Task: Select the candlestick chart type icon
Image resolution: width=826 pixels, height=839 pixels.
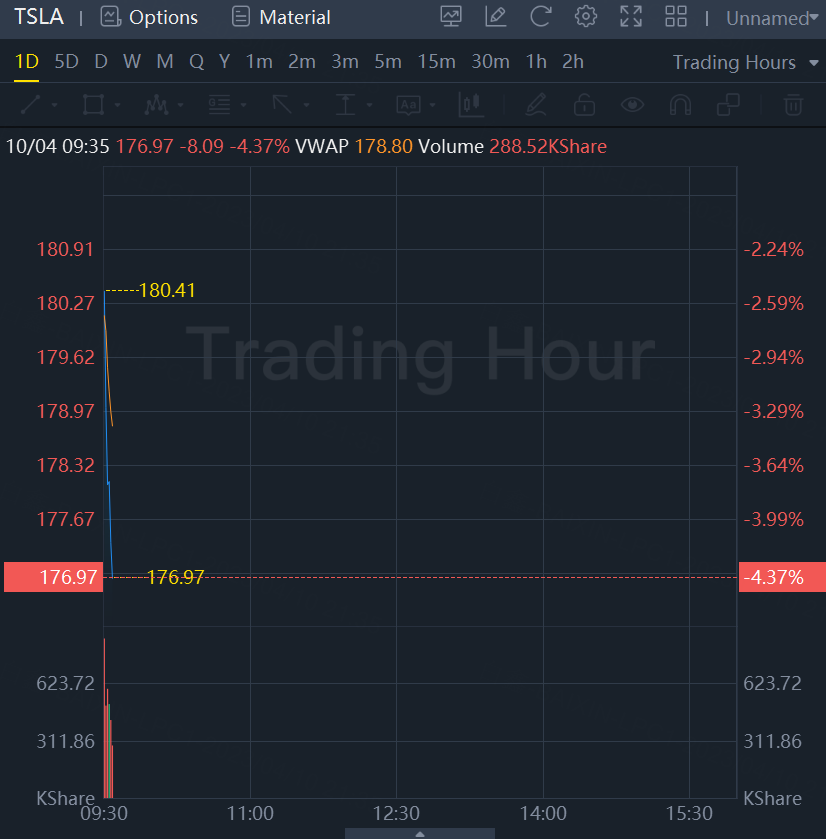Action: [x=470, y=104]
